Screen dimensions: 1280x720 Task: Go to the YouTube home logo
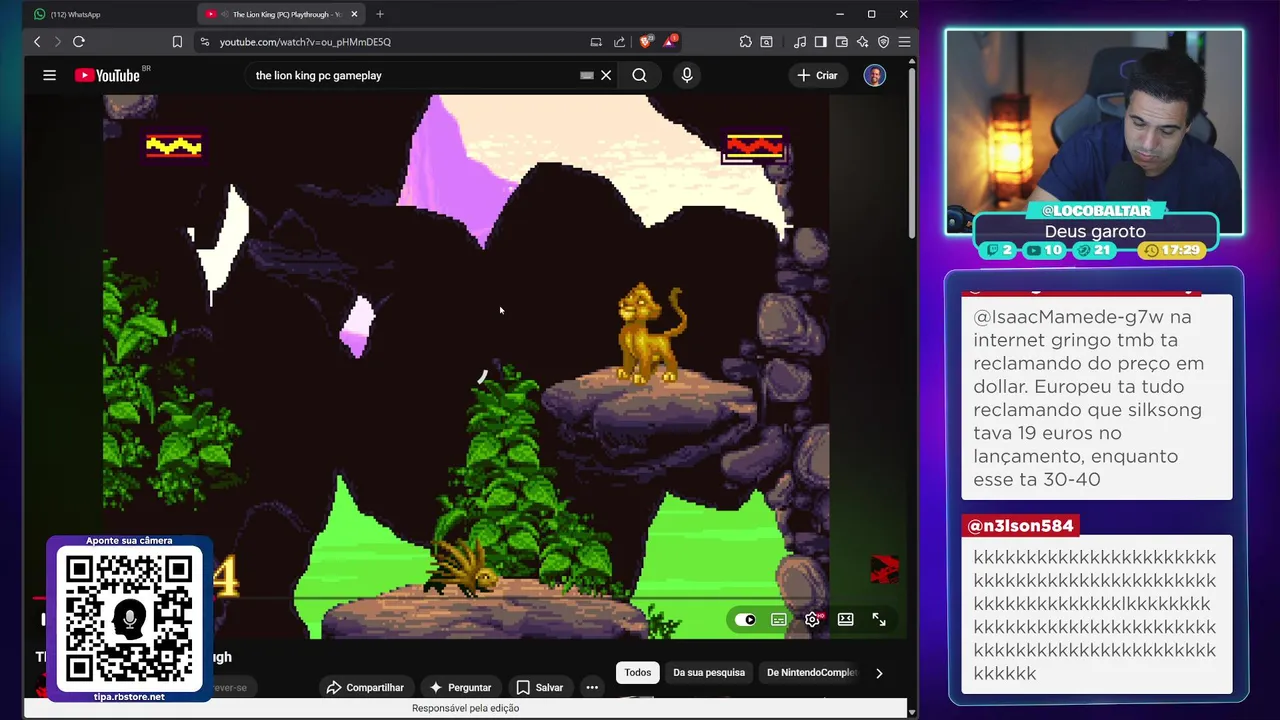pyautogui.click(x=107, y=75)
